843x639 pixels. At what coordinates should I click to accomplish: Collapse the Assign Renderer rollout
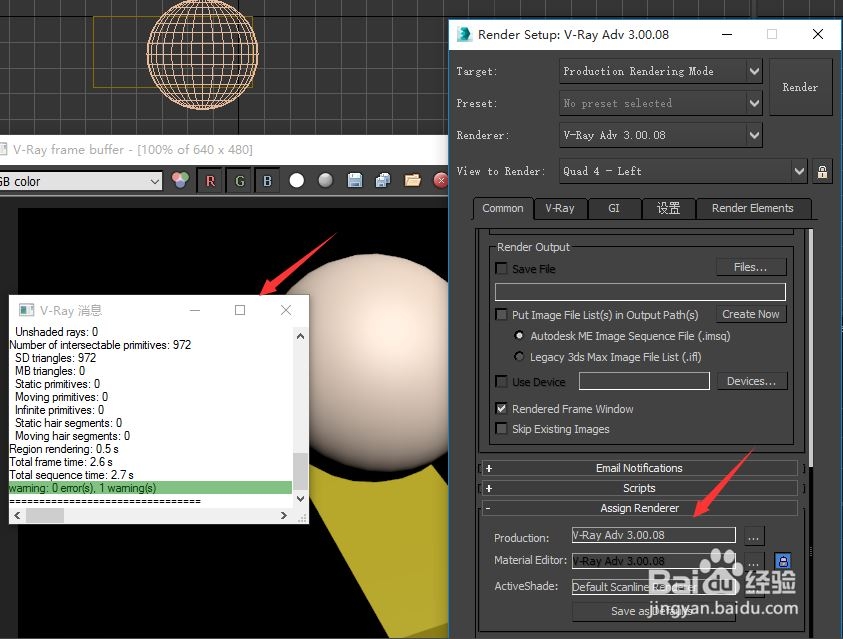pos(639,508)
